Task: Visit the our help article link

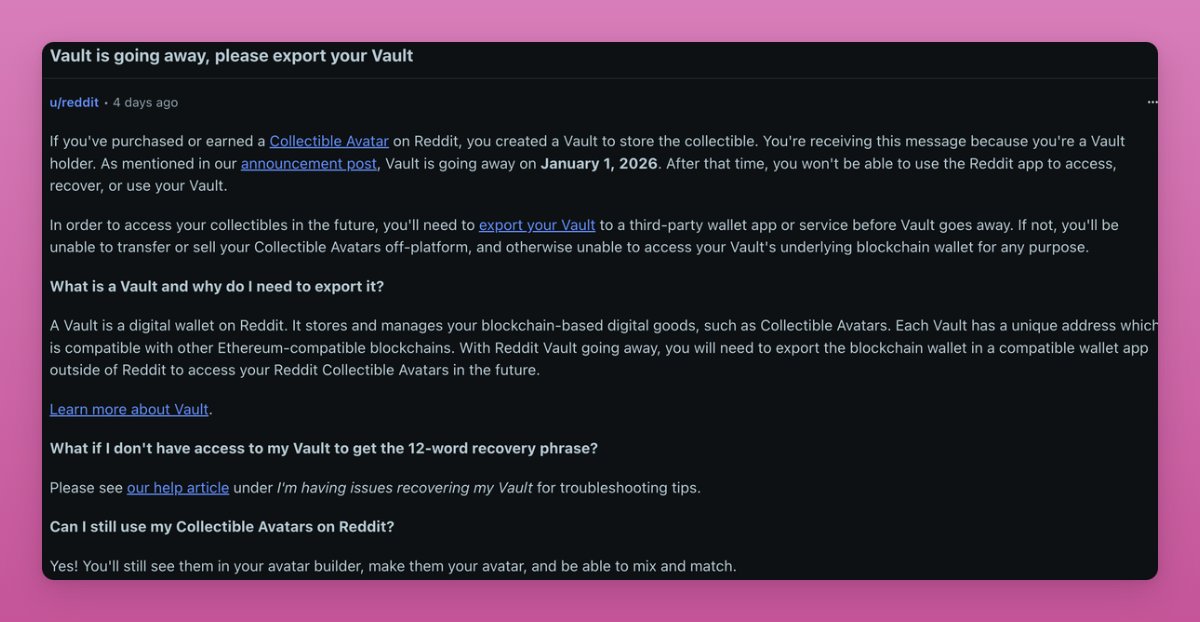Action: pyautogui.click(x=178, y=488)
